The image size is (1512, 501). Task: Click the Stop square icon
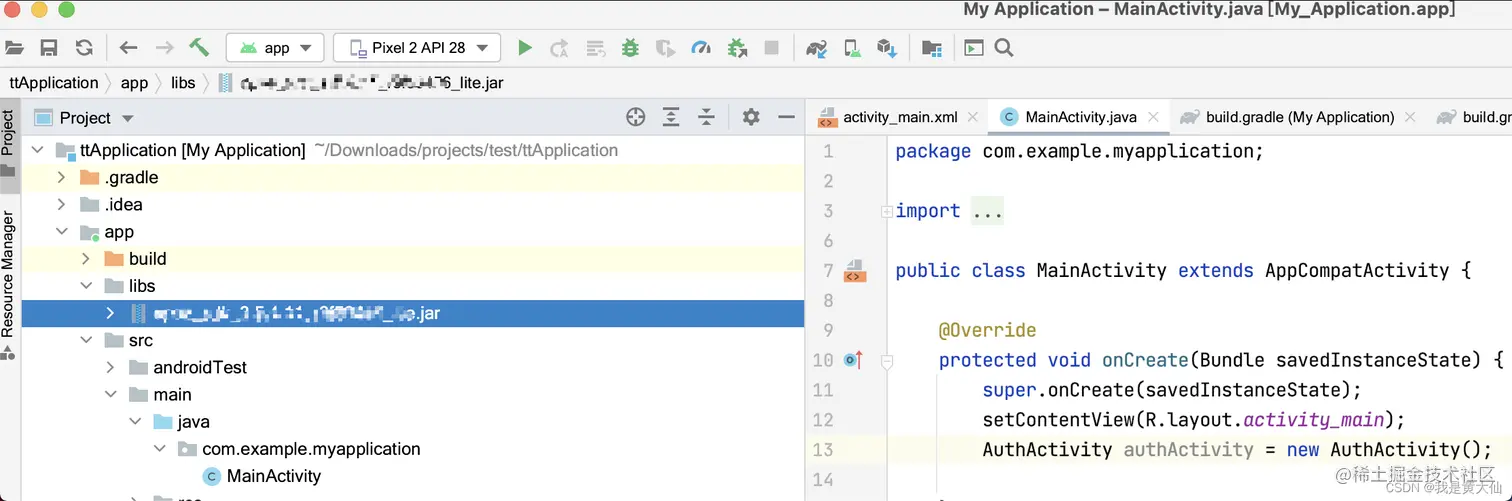pos(771,48)
